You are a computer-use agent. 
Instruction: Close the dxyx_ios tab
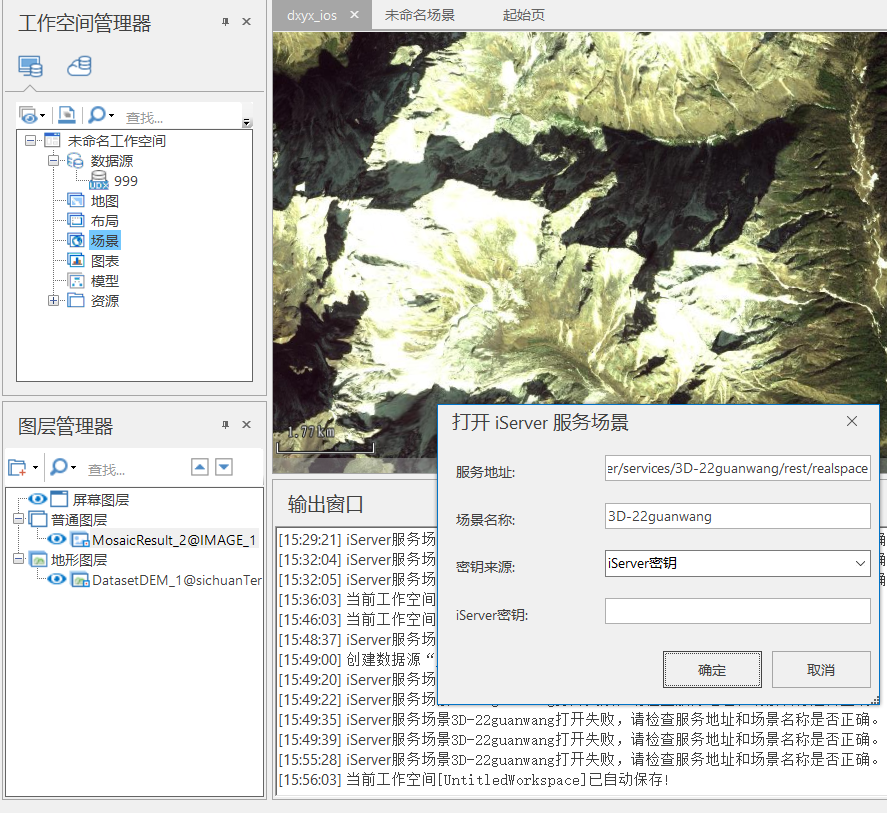pos(354,15)
